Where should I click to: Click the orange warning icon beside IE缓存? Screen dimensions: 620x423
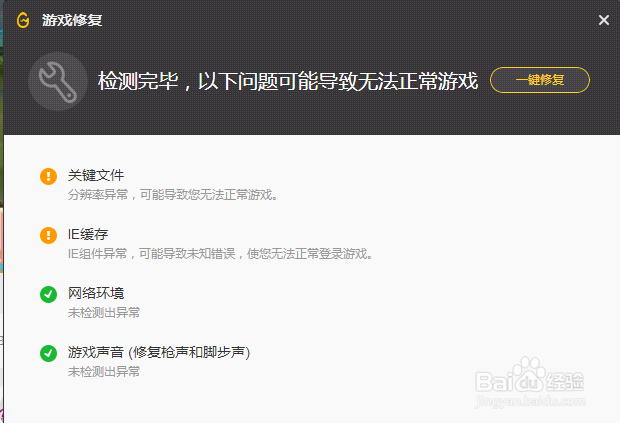[x=48, y=235]
